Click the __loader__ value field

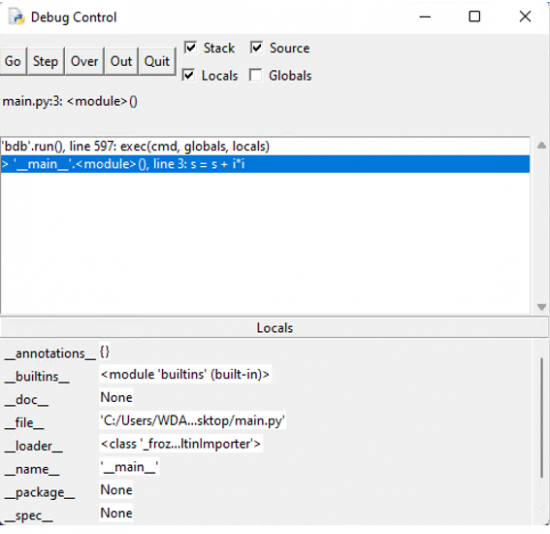click(181, 444)
